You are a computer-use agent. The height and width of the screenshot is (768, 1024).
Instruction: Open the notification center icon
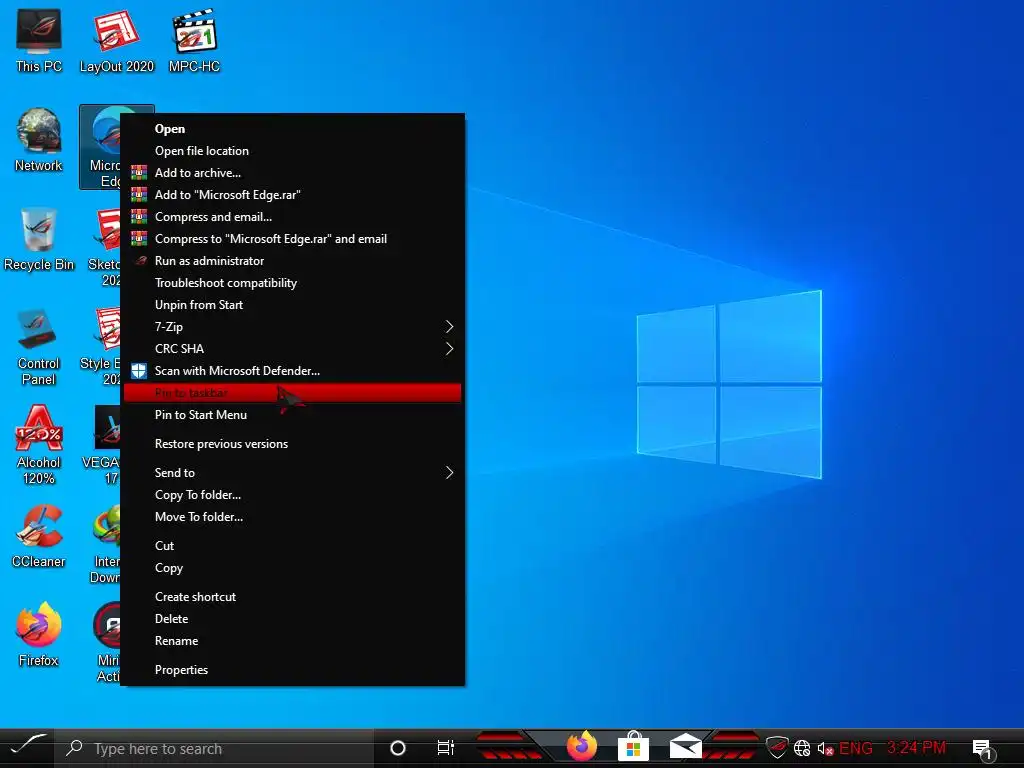983,749
